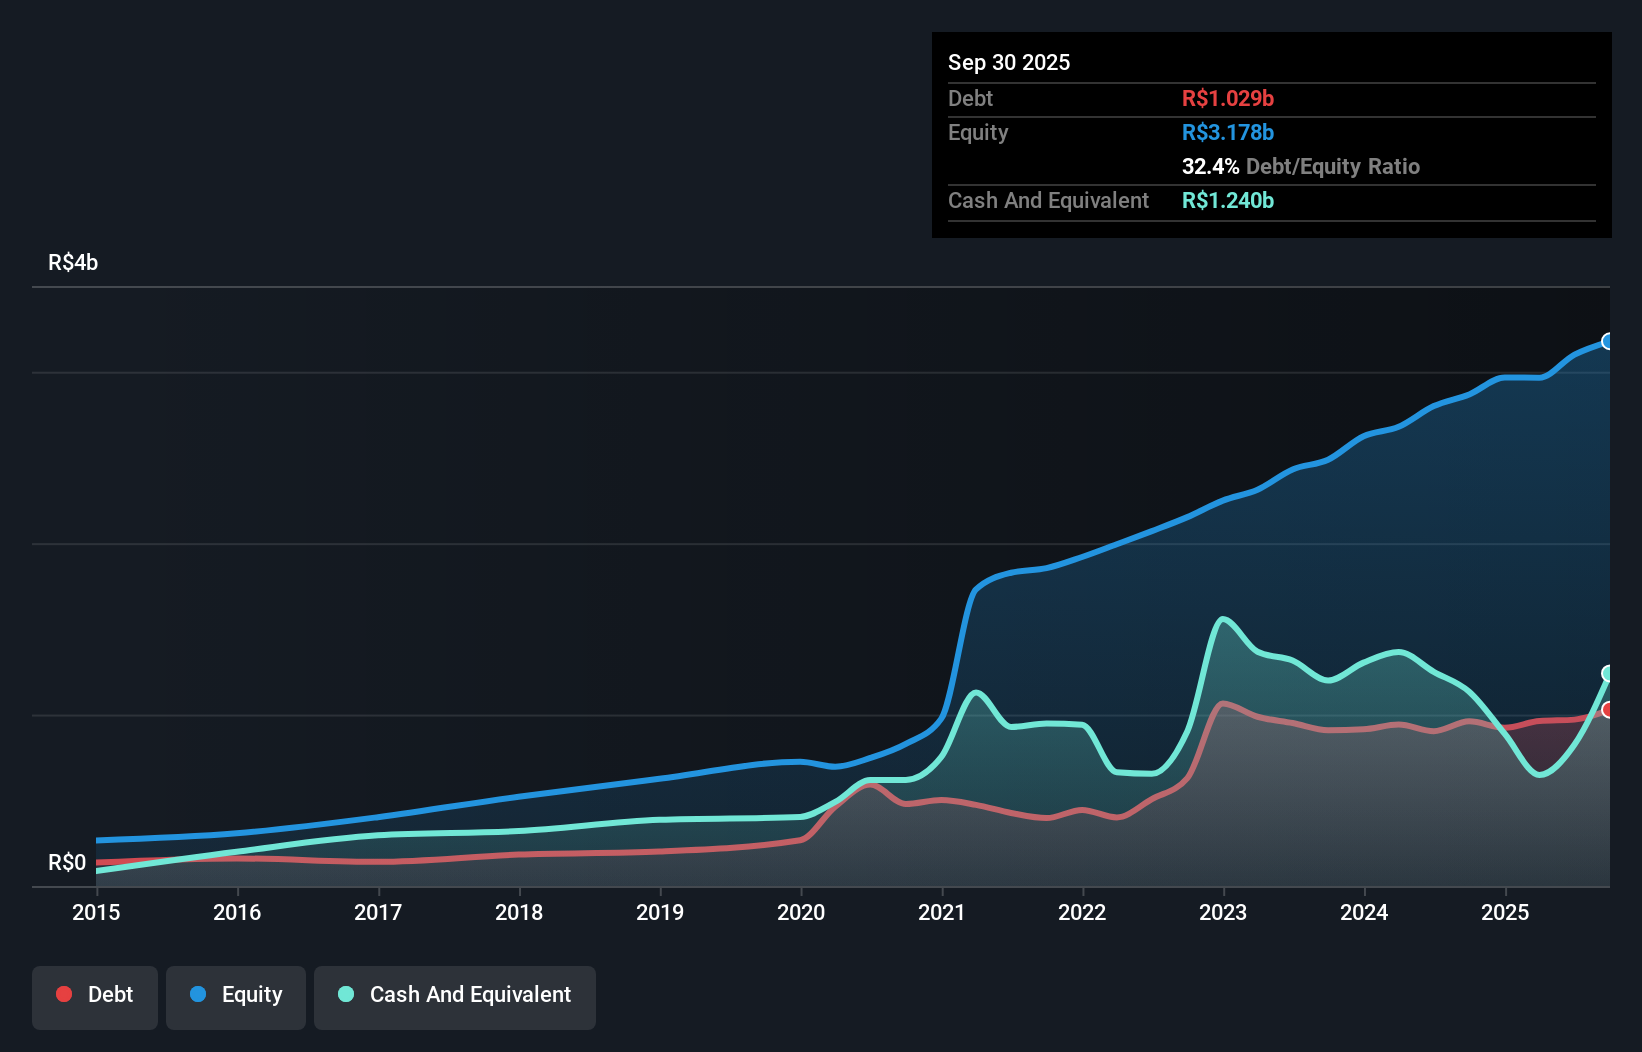Click the R$1.240b Cash value in the tooltip
Viewport: 1642px width, 1052px height.
pyautogui.click(x=1227, y=201)
